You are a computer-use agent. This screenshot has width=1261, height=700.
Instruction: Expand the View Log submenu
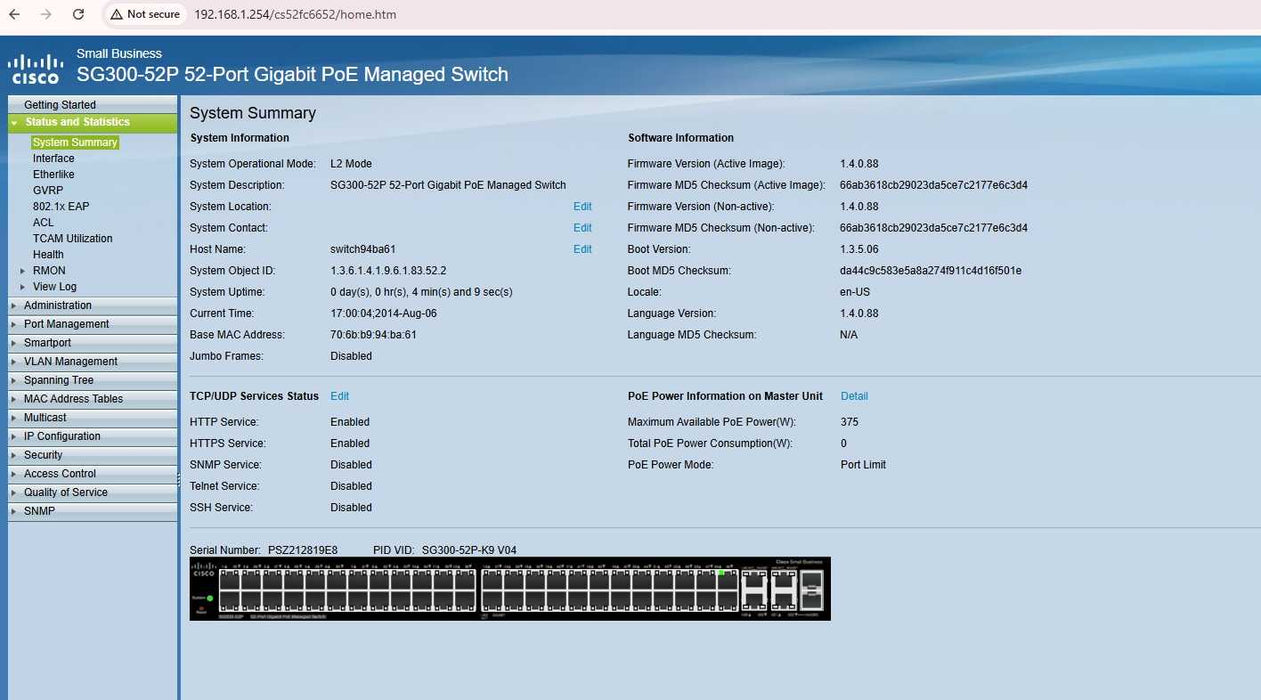[23, 287]
